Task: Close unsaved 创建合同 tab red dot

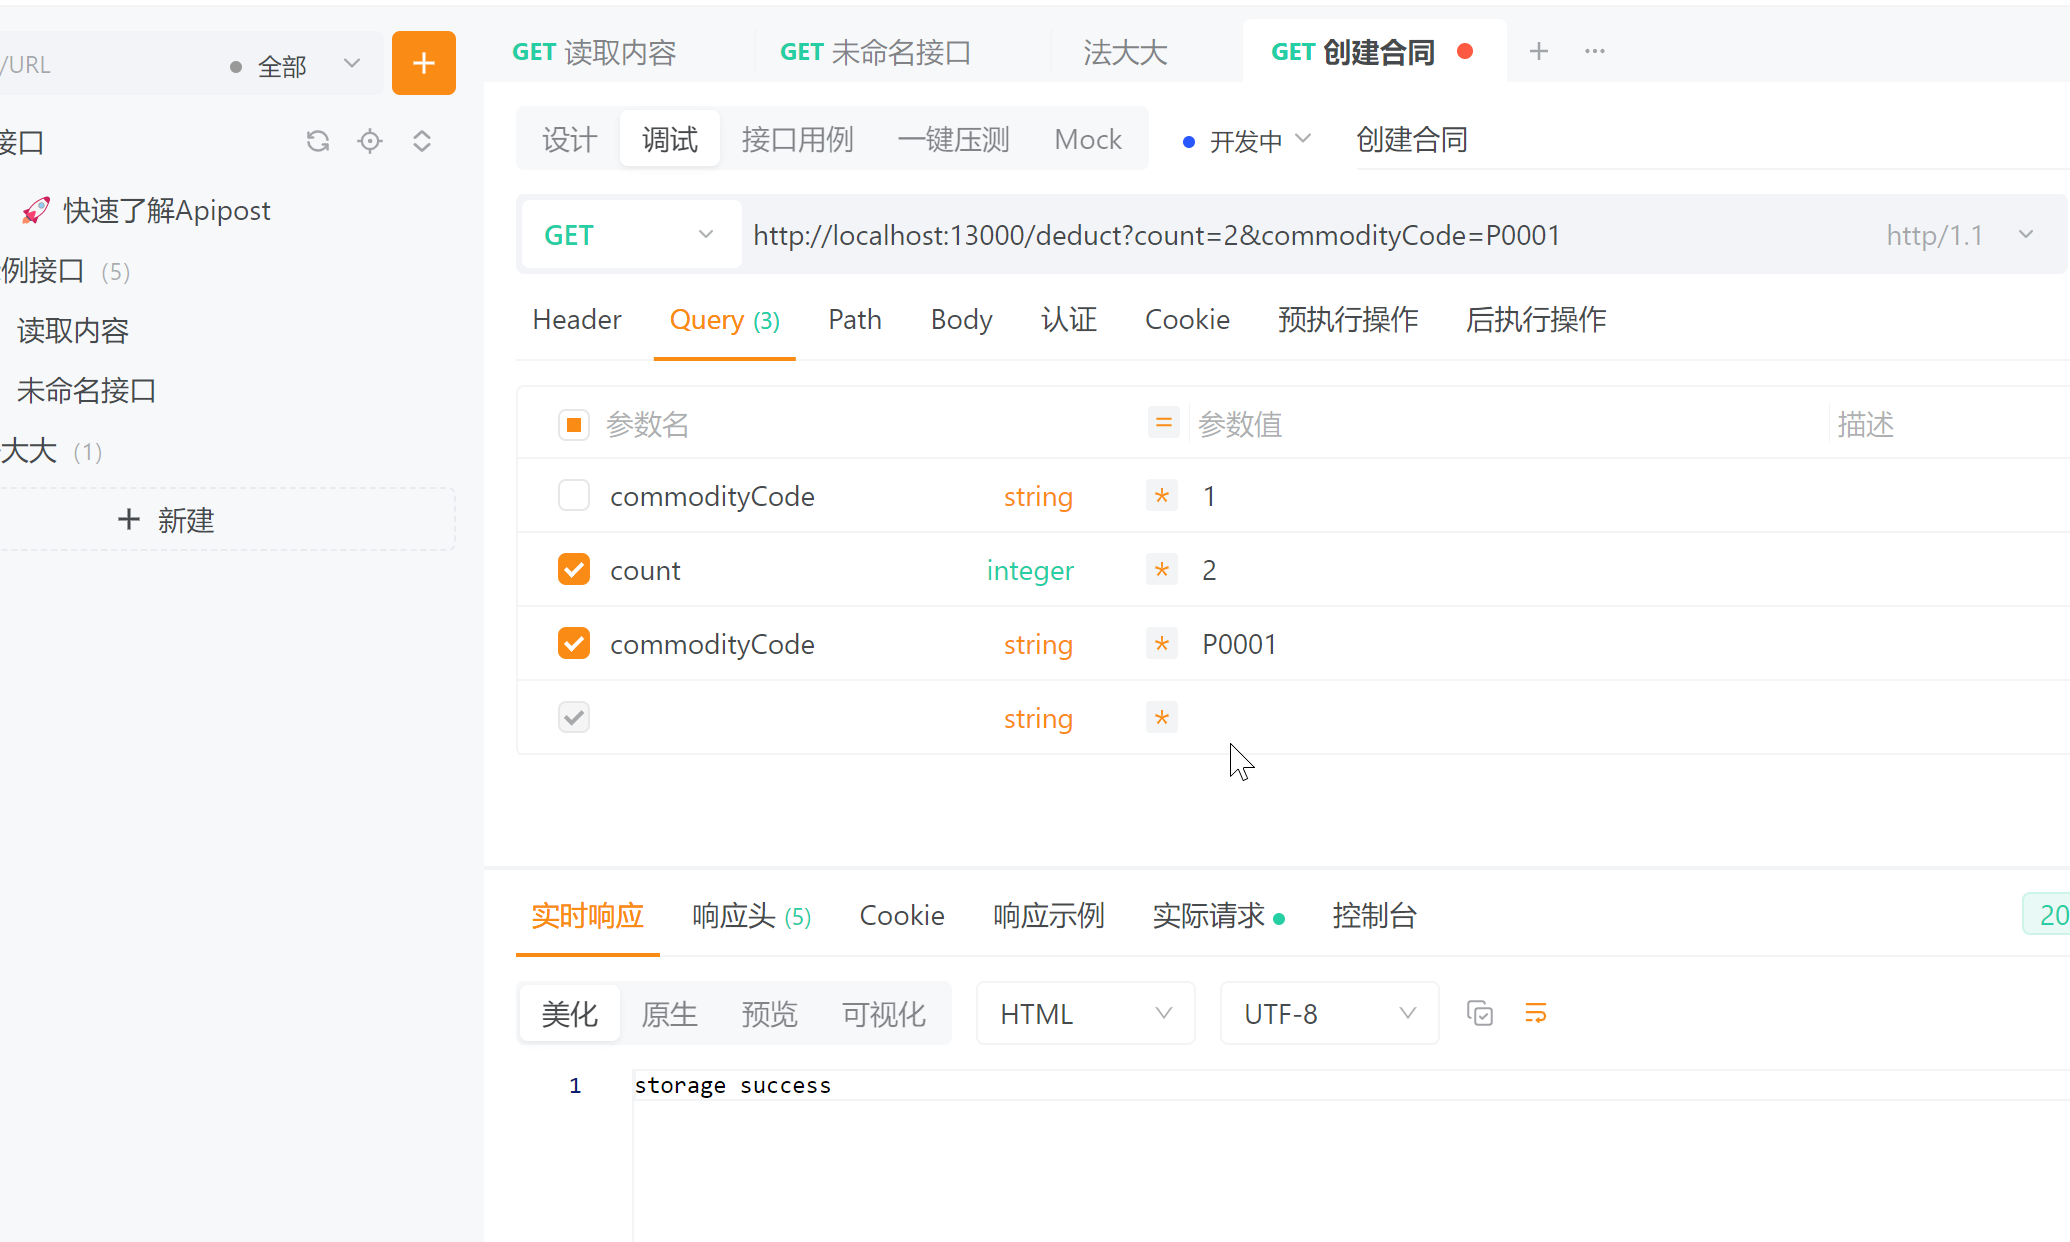Action: [1465, 51]
